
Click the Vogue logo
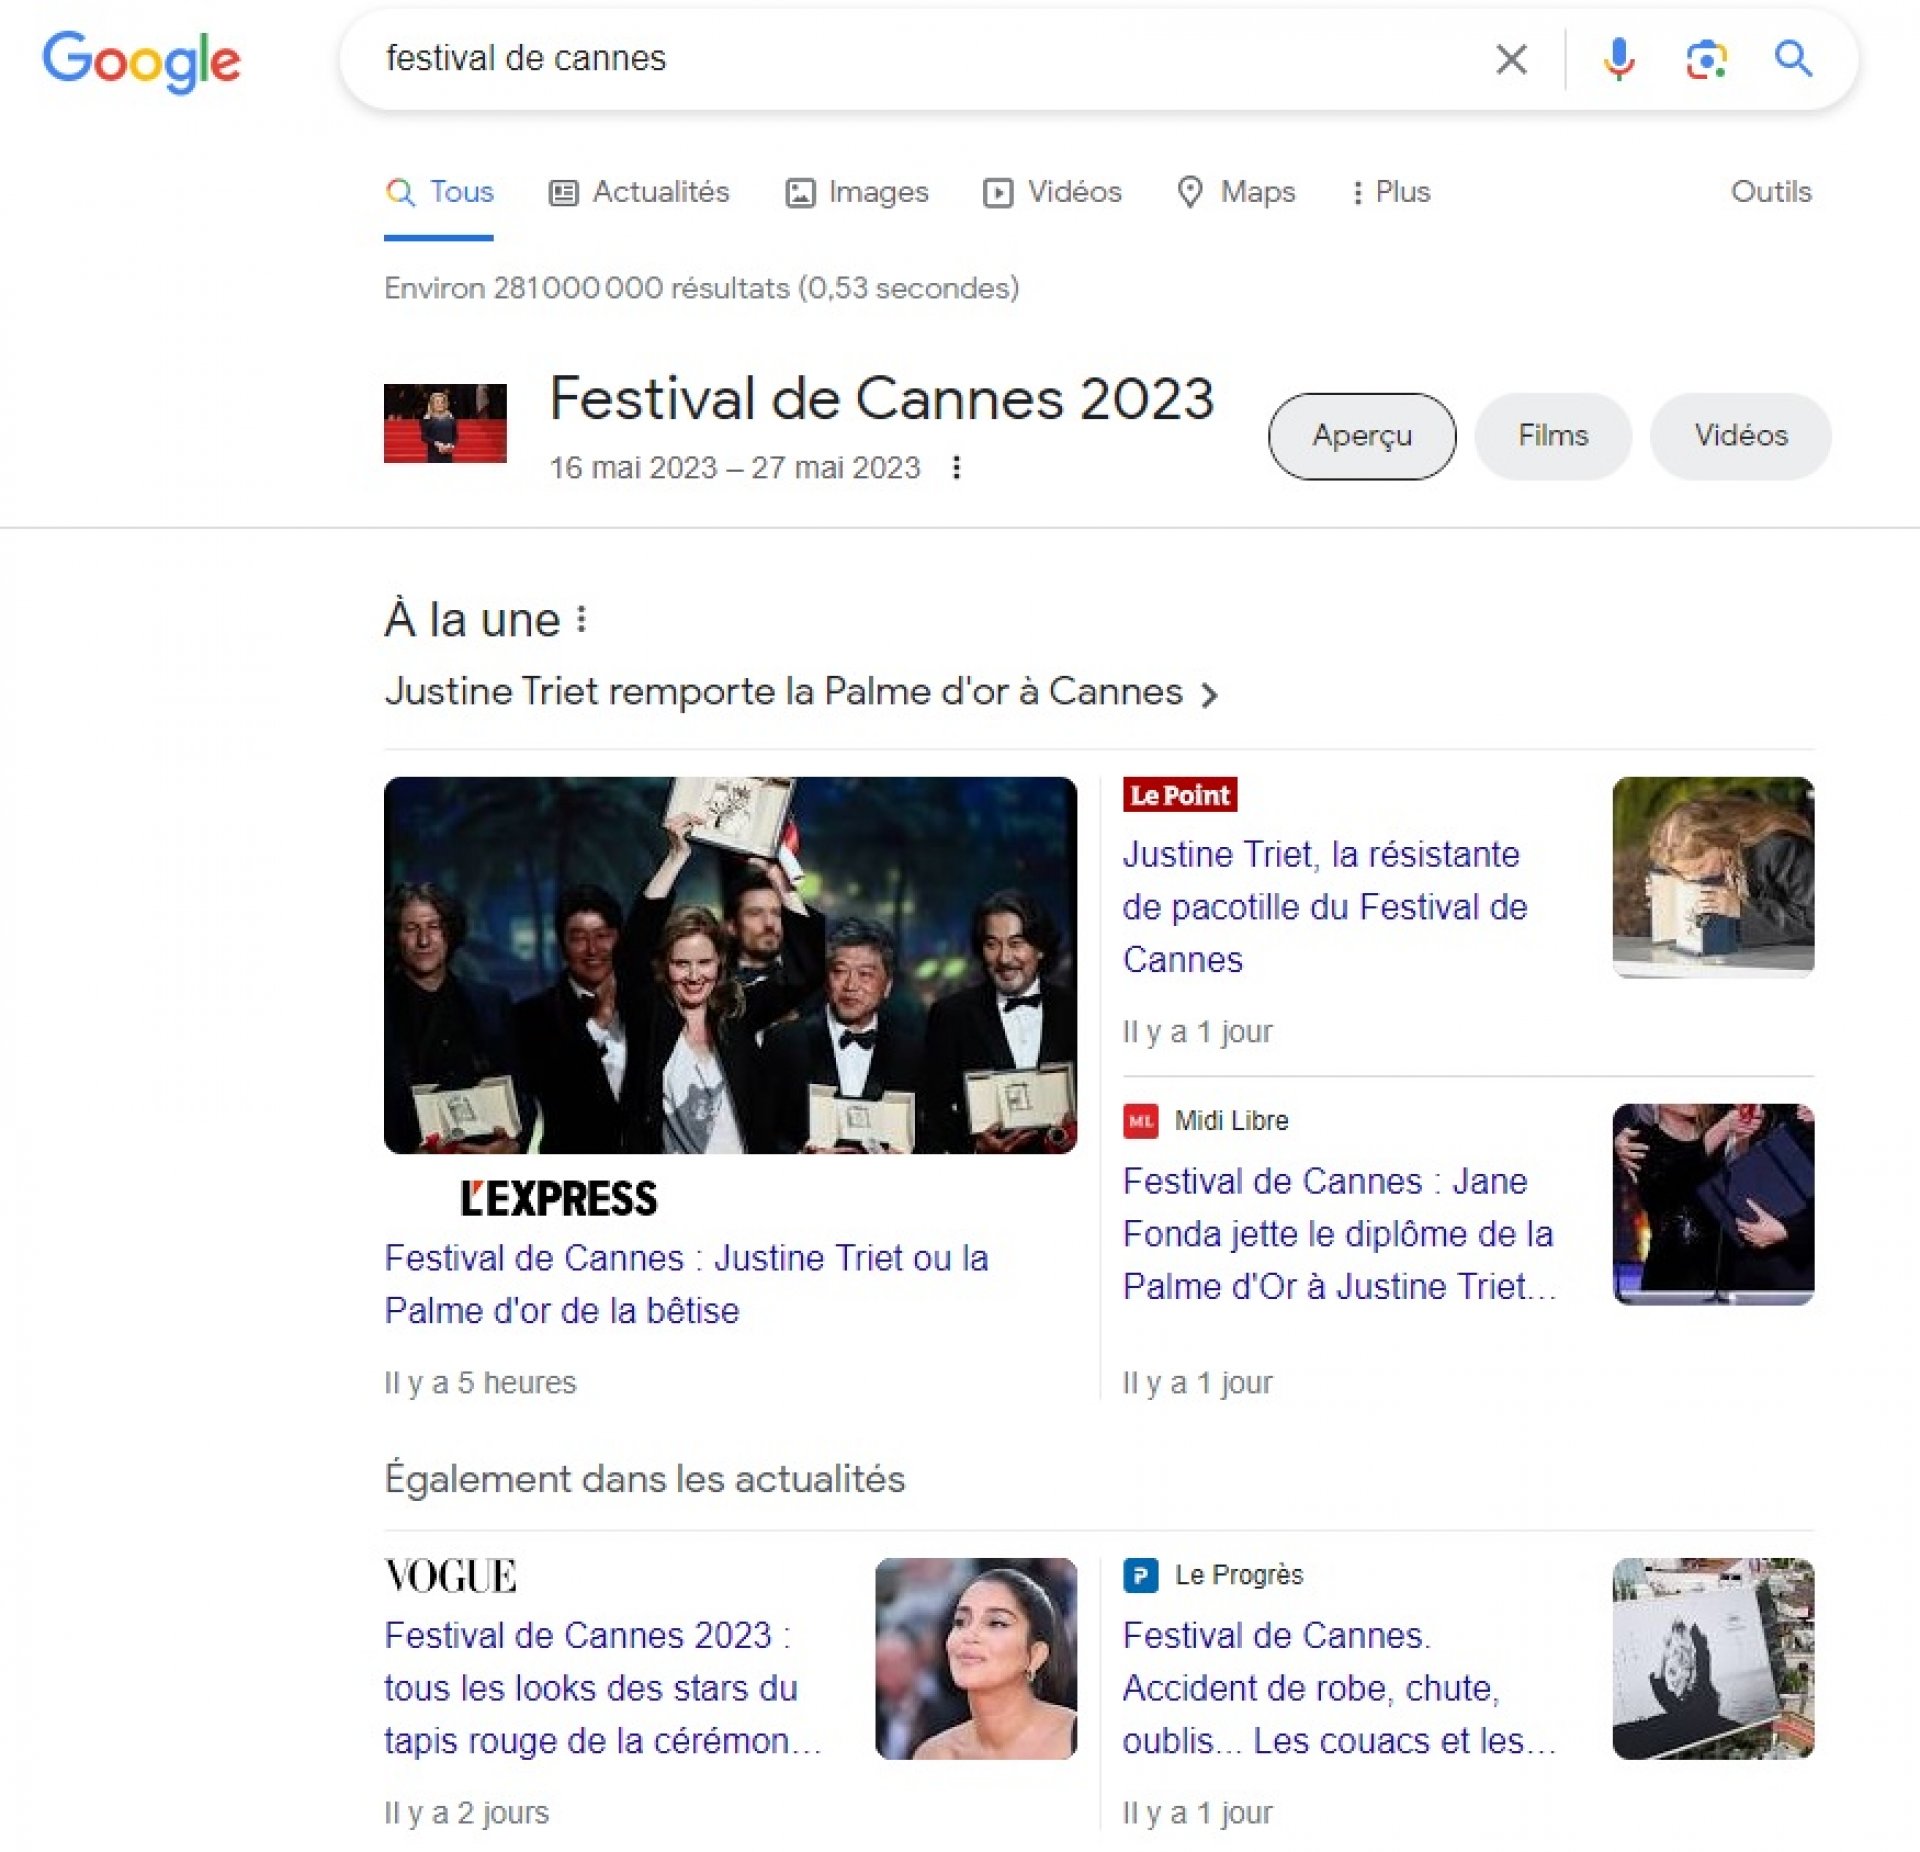coord(451,1576)
